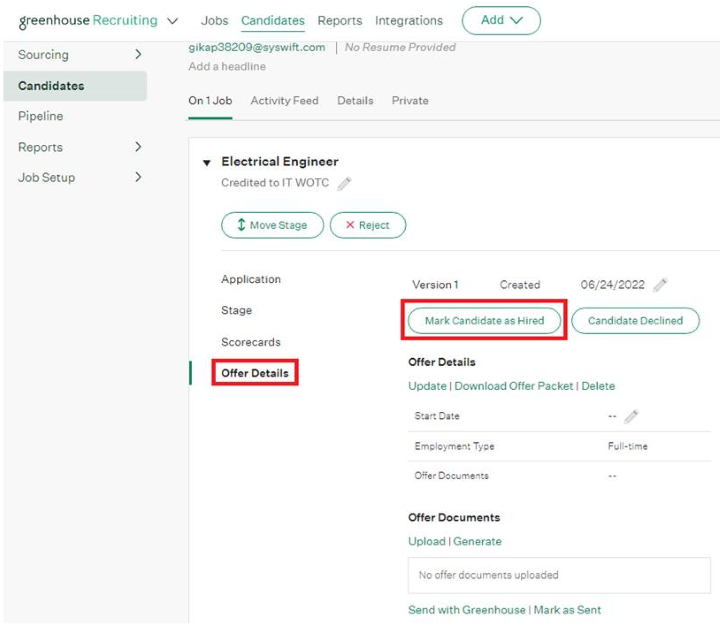Expand the Job Setup sidebar section
The width and height of the screenshot is (720, 634).
coord(138,177)
